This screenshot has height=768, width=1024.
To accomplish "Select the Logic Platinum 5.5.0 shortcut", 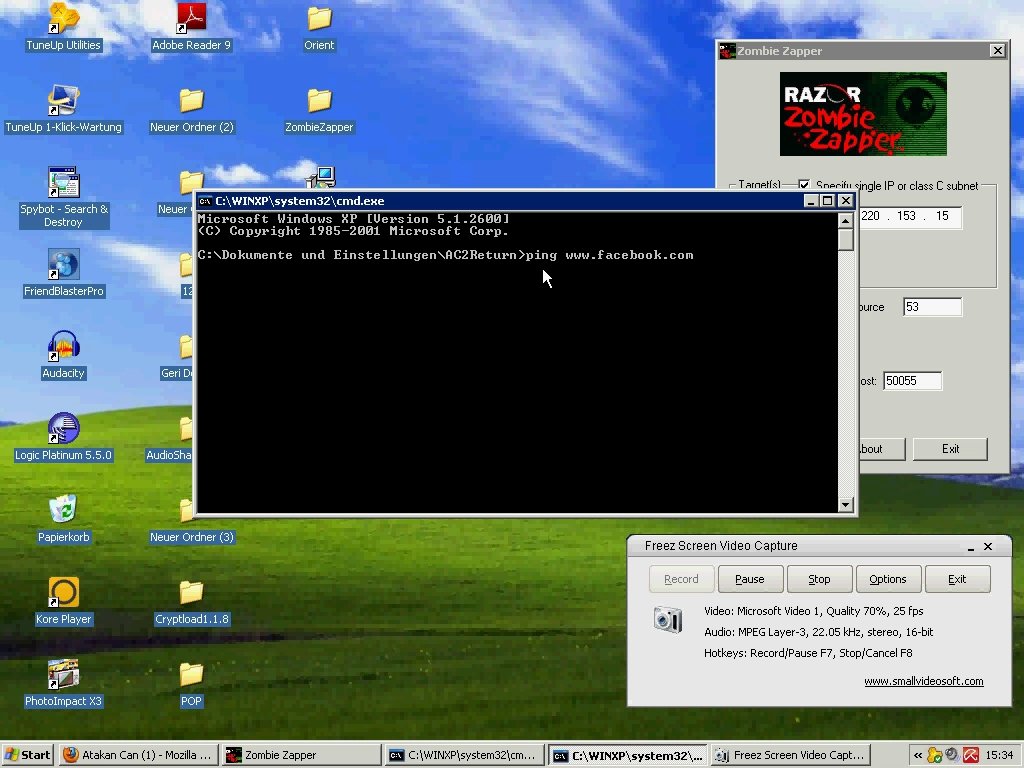I will tap(63, 437).
